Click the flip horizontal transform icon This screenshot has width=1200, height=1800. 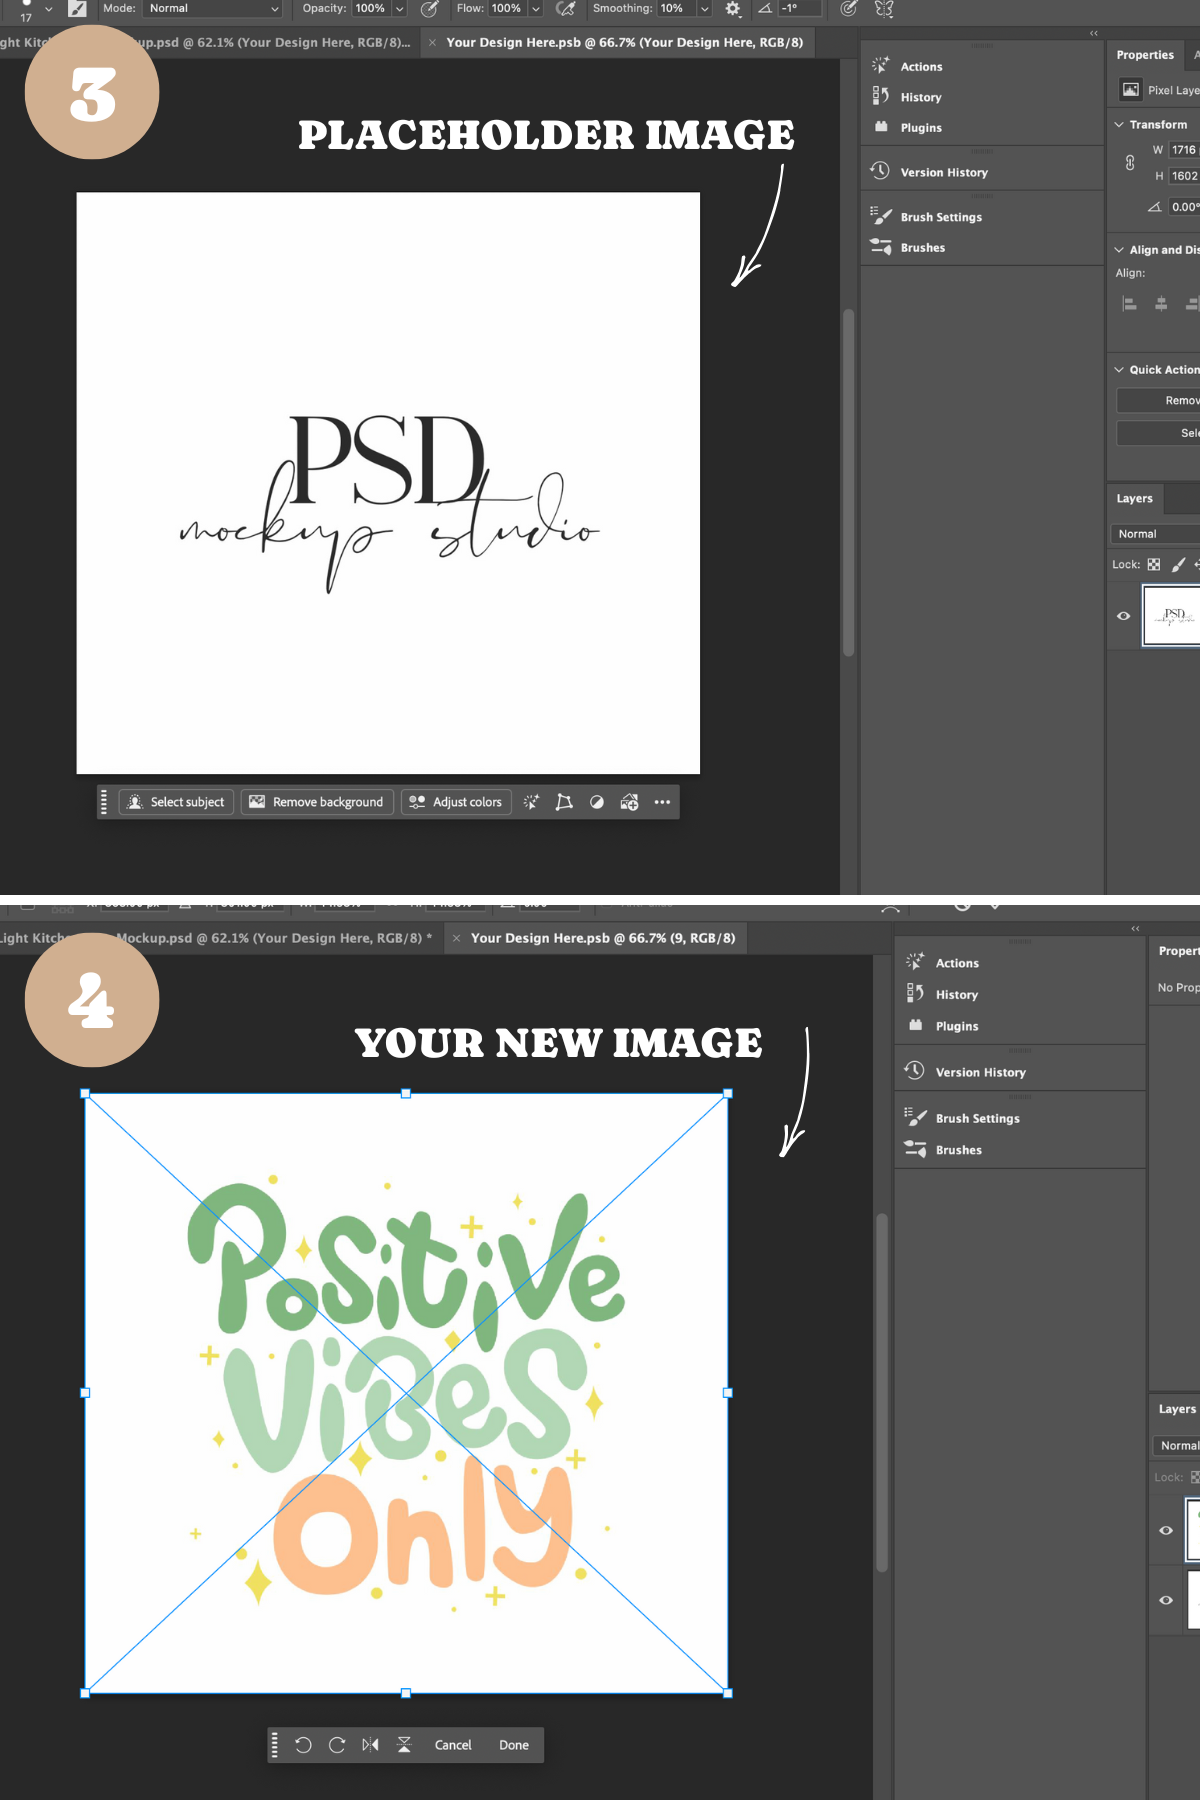(370, 1745)
